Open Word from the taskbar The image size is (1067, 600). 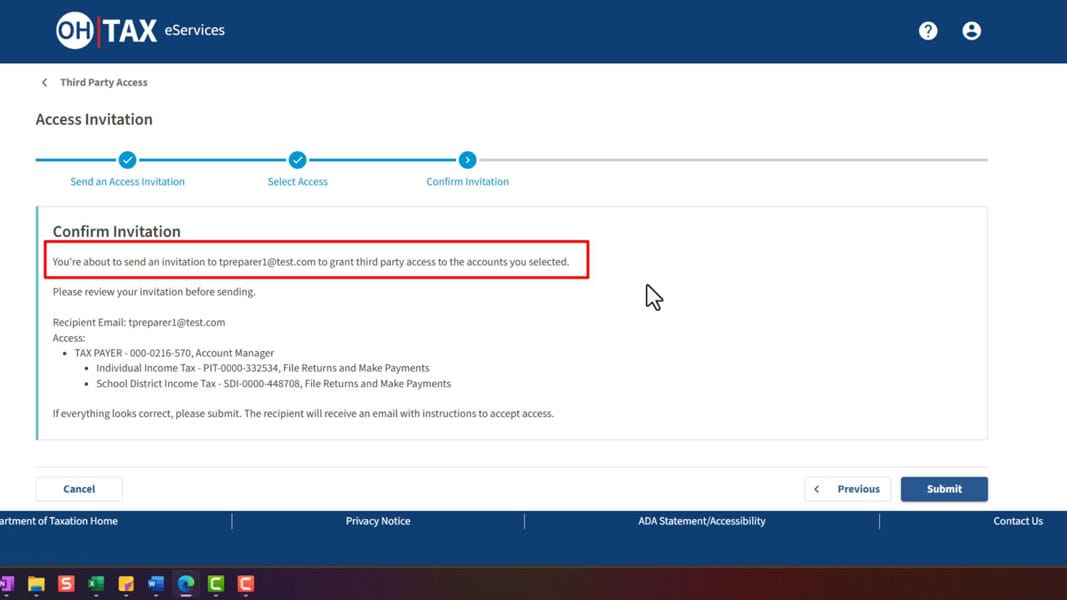point(156,584)
